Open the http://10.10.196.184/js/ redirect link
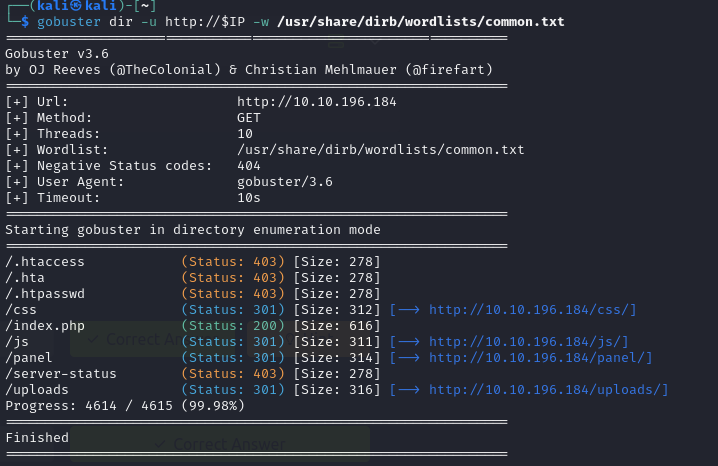Viewport: 718px width, 466px height. pyautogui.click(x=528, y=342)
